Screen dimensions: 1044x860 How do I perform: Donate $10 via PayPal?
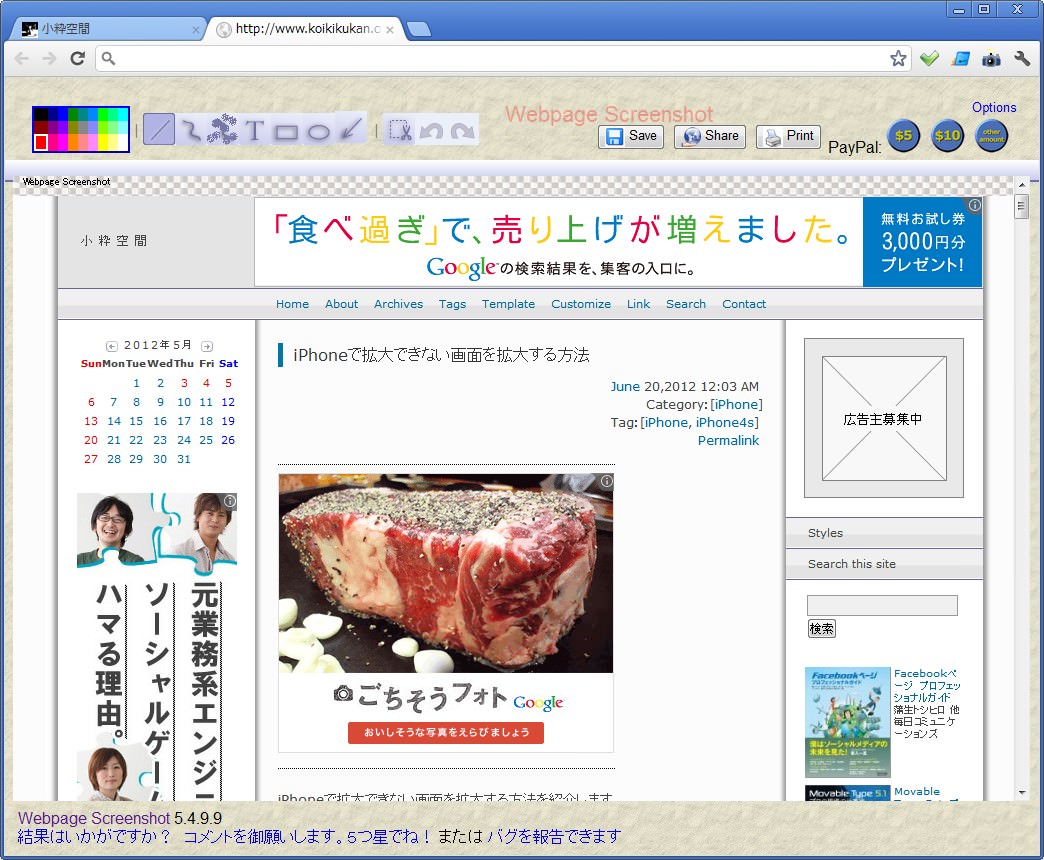pos(947,136)
